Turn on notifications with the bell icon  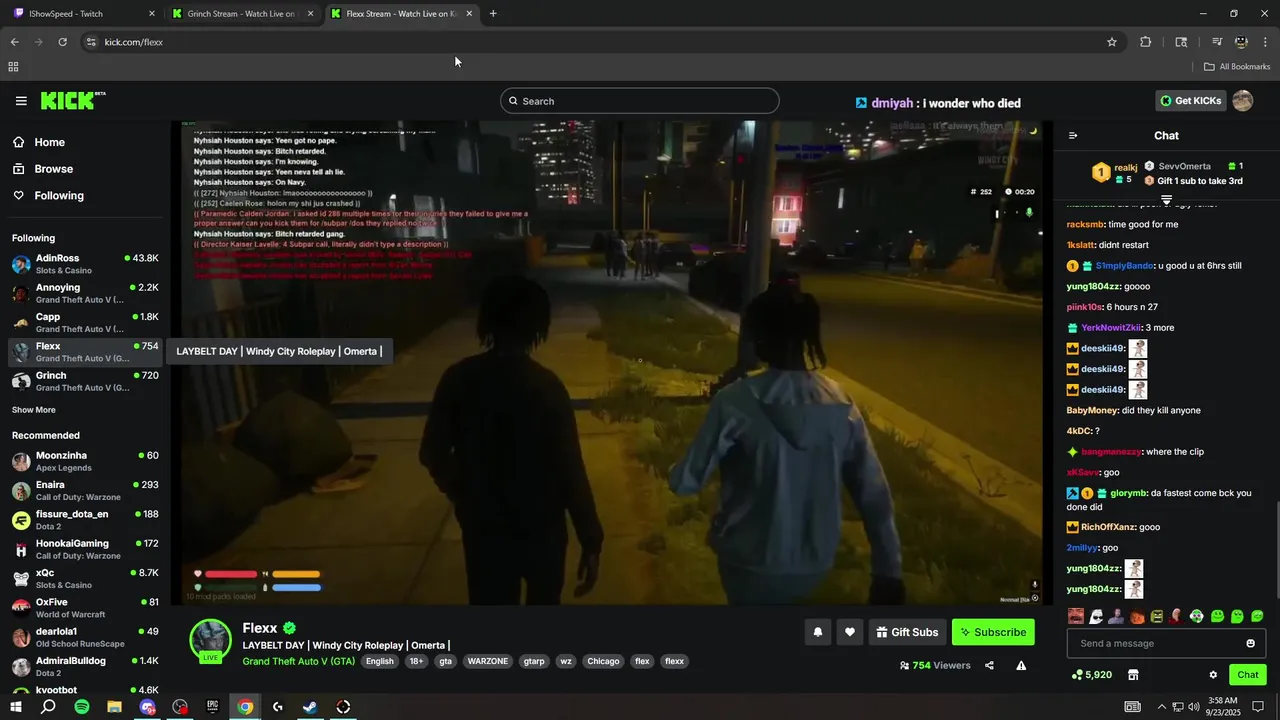(x=818, y=632)
